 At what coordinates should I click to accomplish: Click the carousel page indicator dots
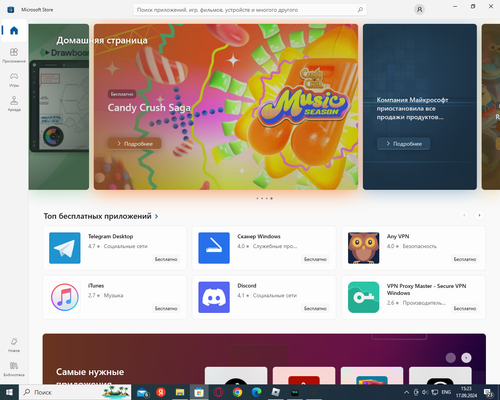point(264,198)
